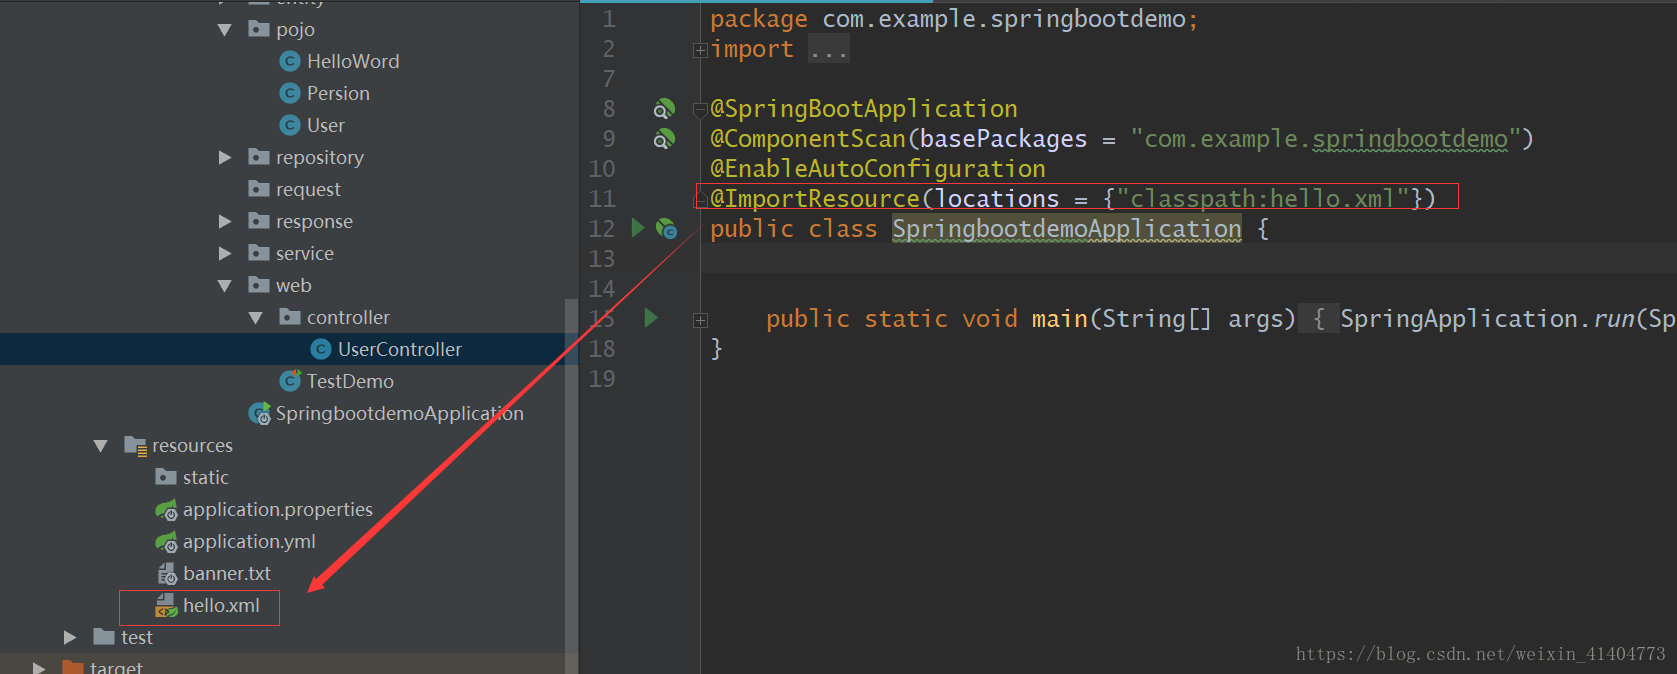Expand the response package
The image size is (1677, 674).
225,221
